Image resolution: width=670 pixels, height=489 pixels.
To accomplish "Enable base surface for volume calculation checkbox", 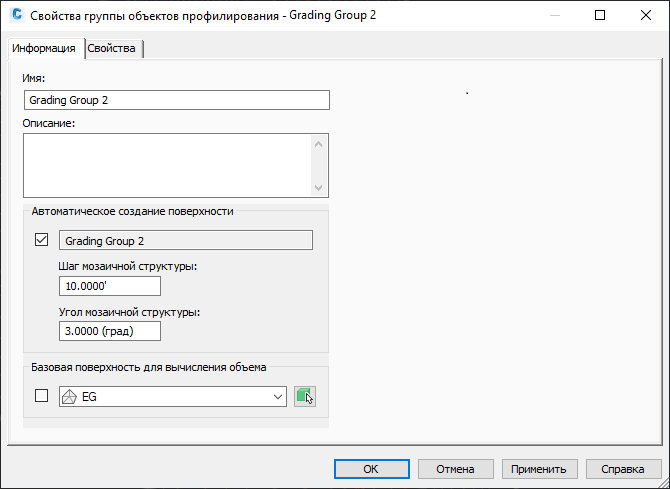I will coord(41,395).
